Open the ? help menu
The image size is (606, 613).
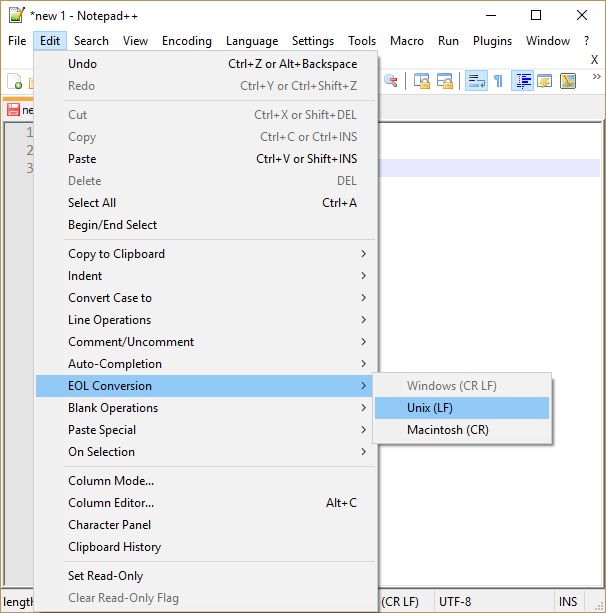[x=586, y=41]
